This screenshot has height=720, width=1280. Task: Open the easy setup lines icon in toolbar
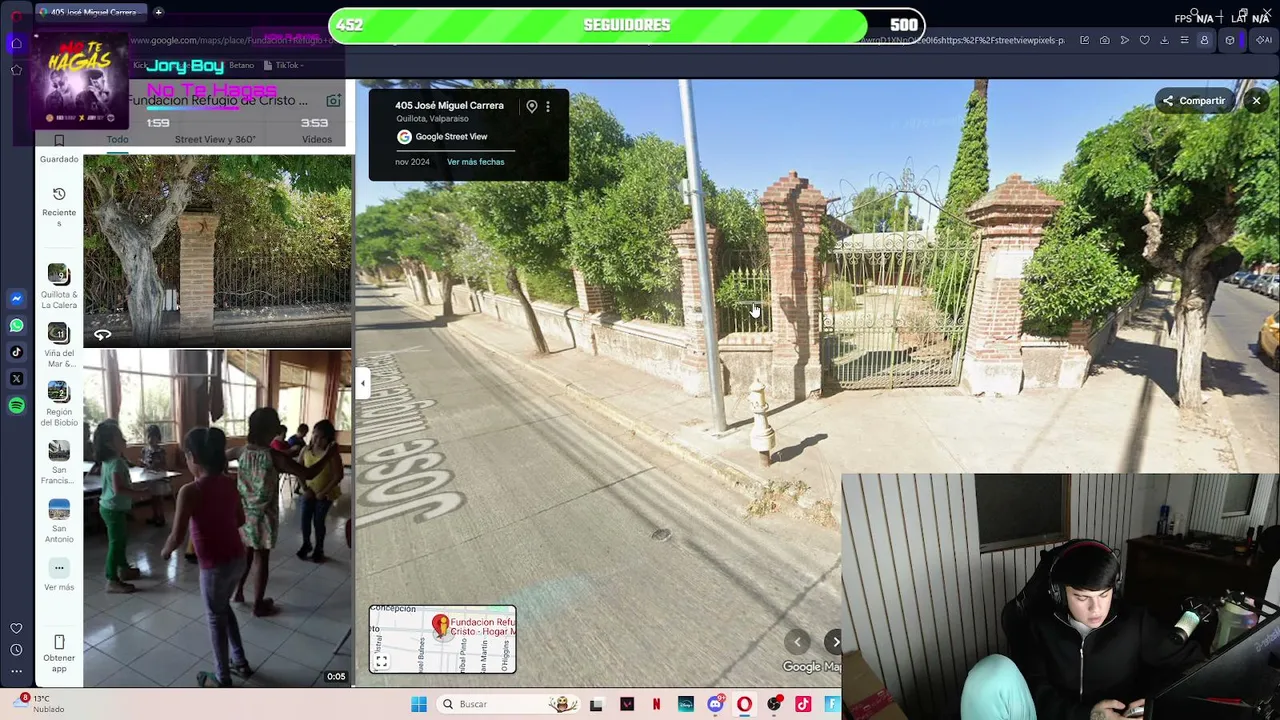click(1184, 40)
